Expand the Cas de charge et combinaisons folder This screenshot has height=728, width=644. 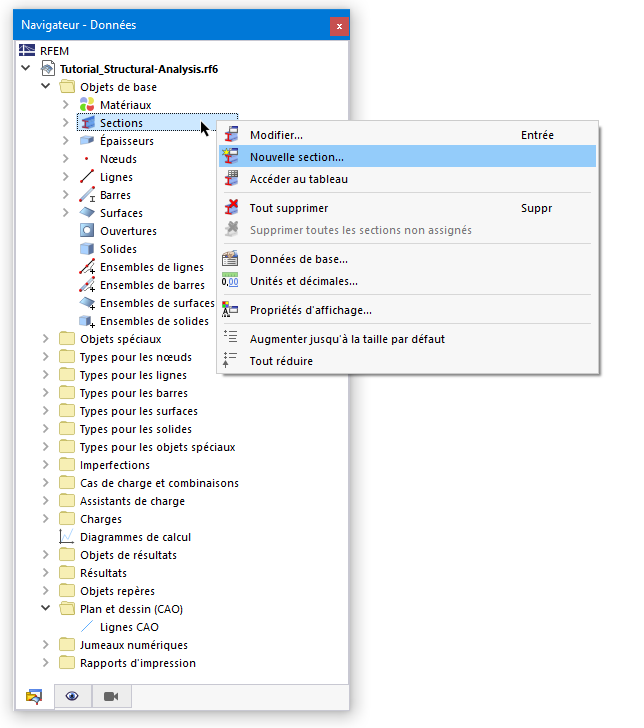click(46, 483)
